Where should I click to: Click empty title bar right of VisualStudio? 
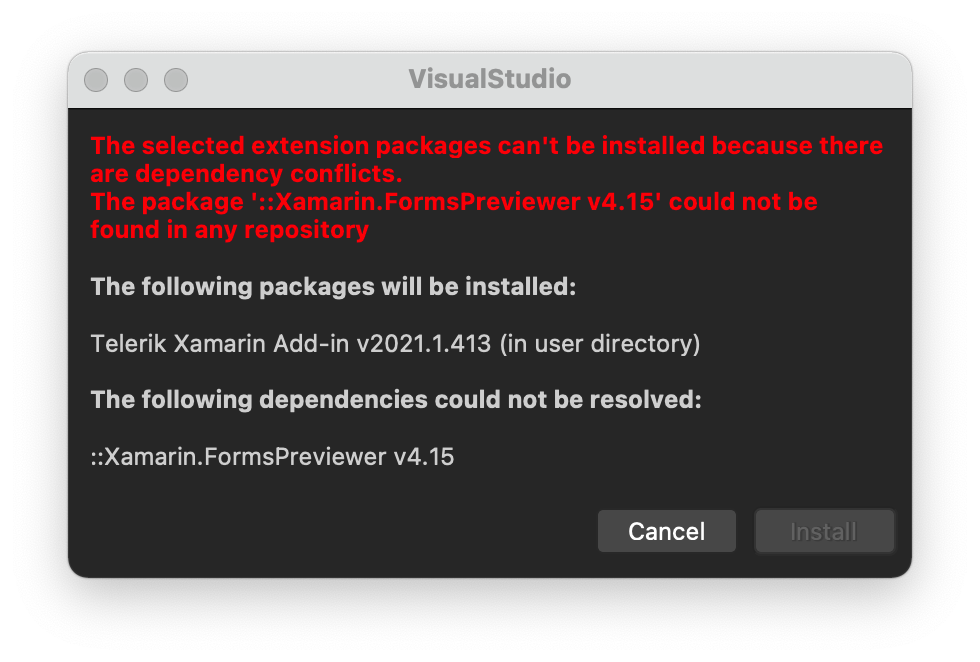click(x=740, y=80)
